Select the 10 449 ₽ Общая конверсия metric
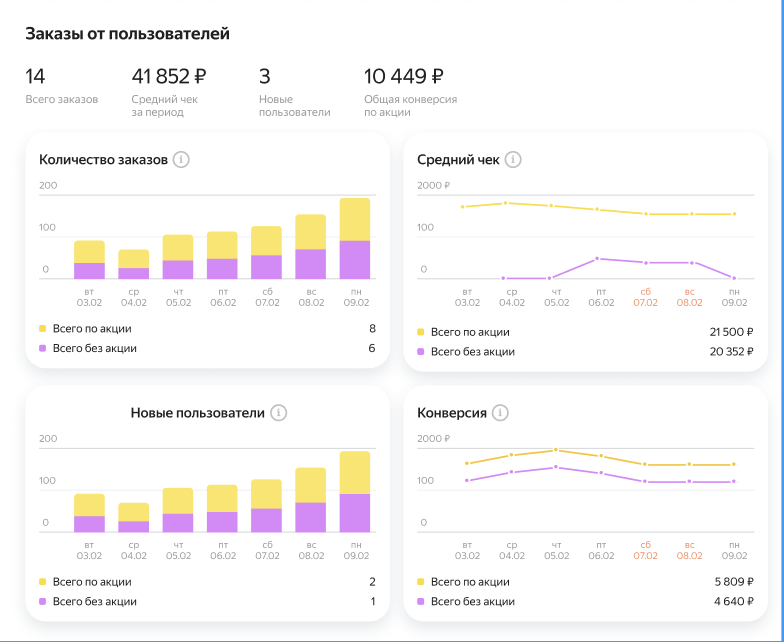The width and height of the screenshot is (784, 642). coord(404,77)
